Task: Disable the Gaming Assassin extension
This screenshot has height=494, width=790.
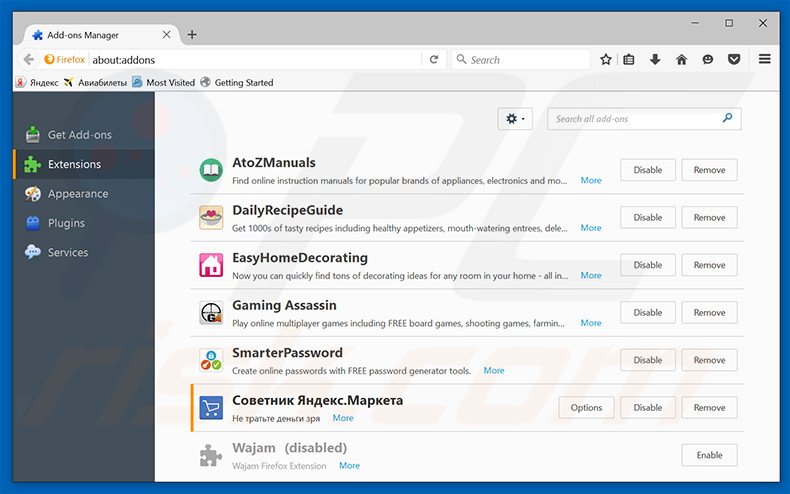Action: tap(648, 313)
